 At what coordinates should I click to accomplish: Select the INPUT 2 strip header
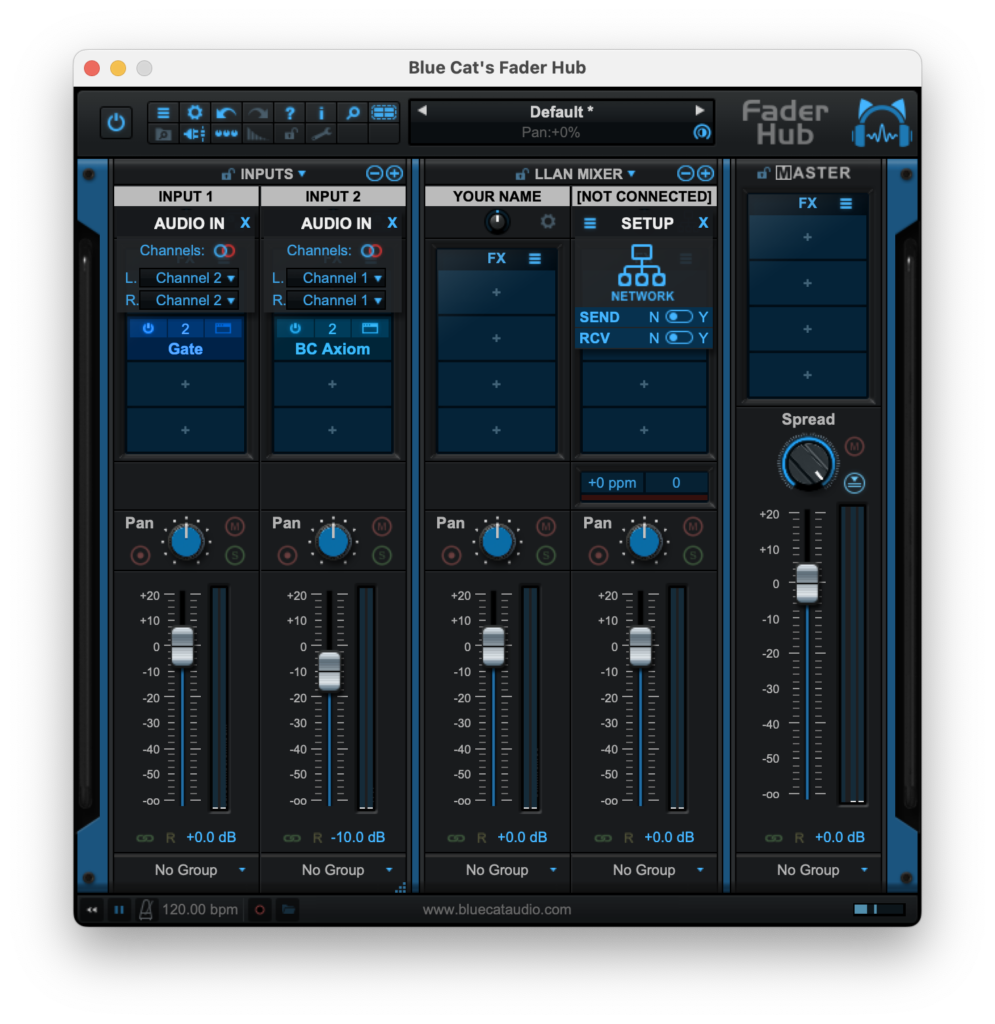point(333,196)
